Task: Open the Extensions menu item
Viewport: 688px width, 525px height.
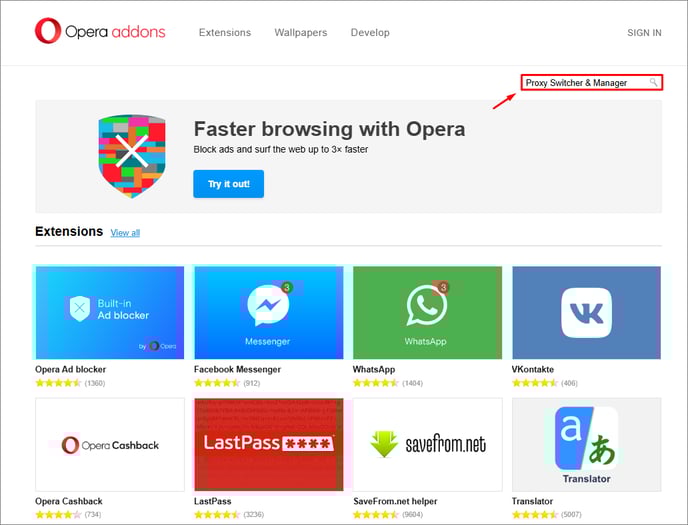Action: pos(225,32)
